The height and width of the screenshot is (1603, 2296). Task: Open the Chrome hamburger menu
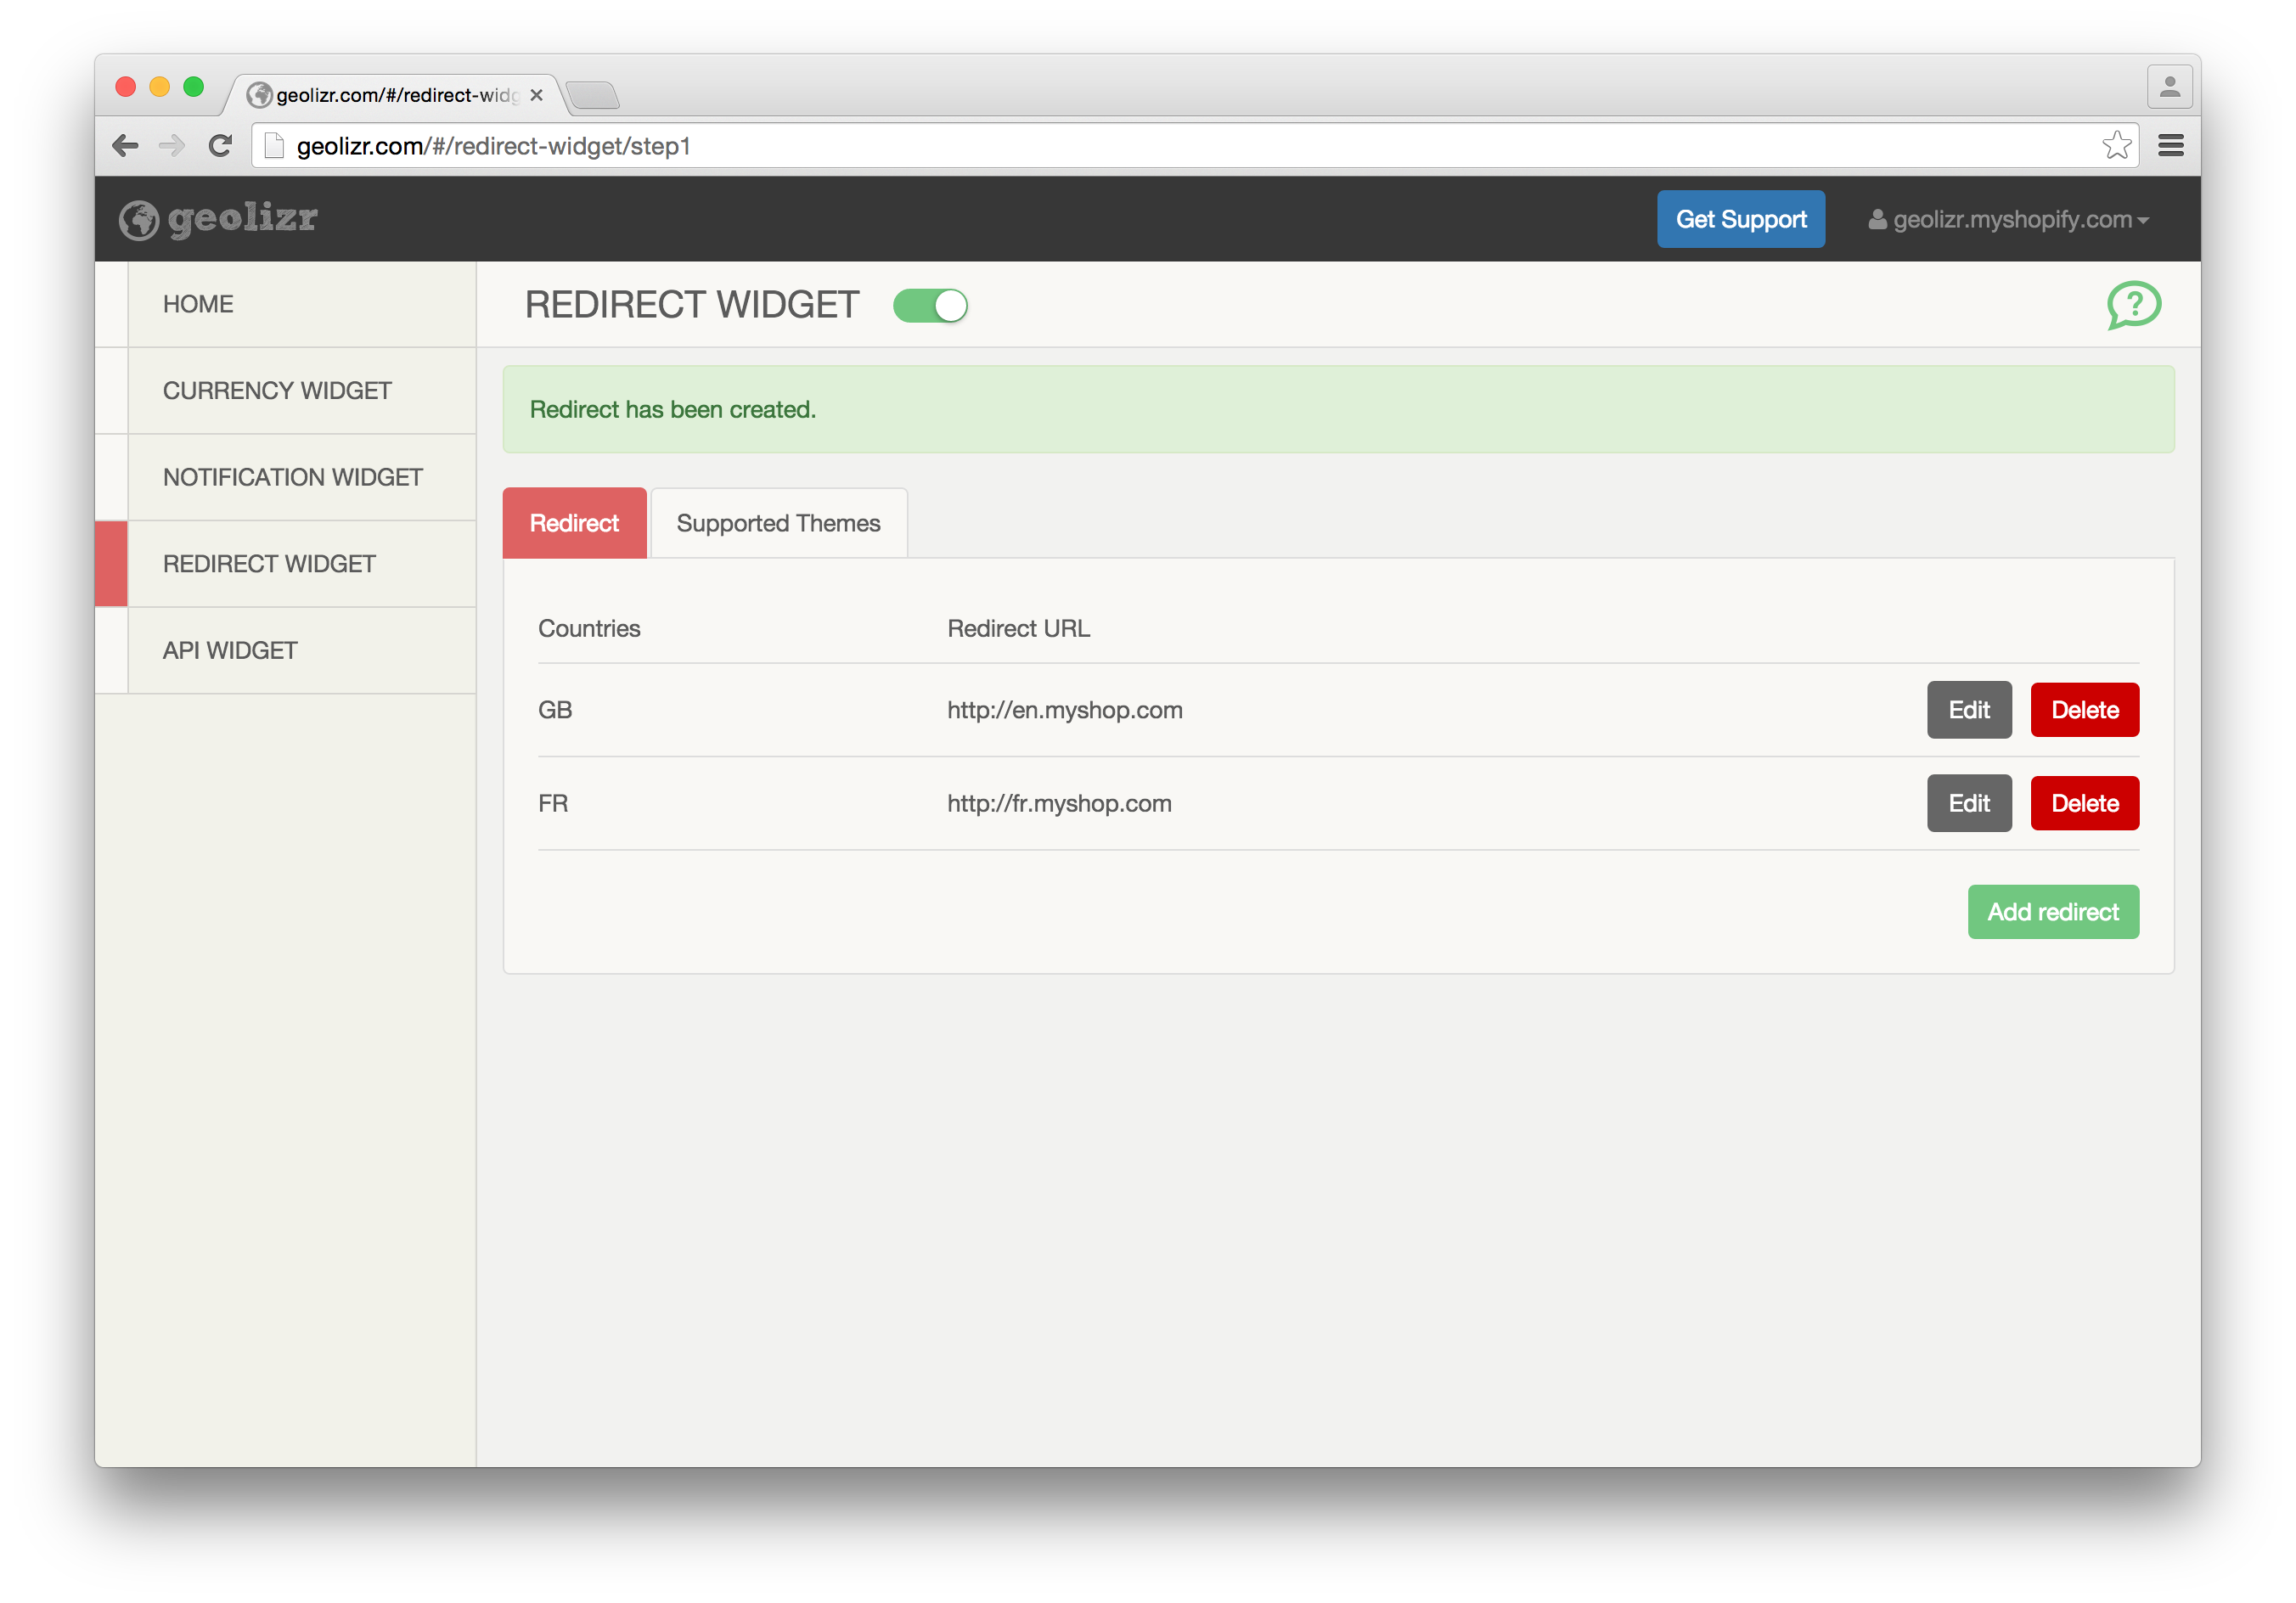[x=2170, y=146]
